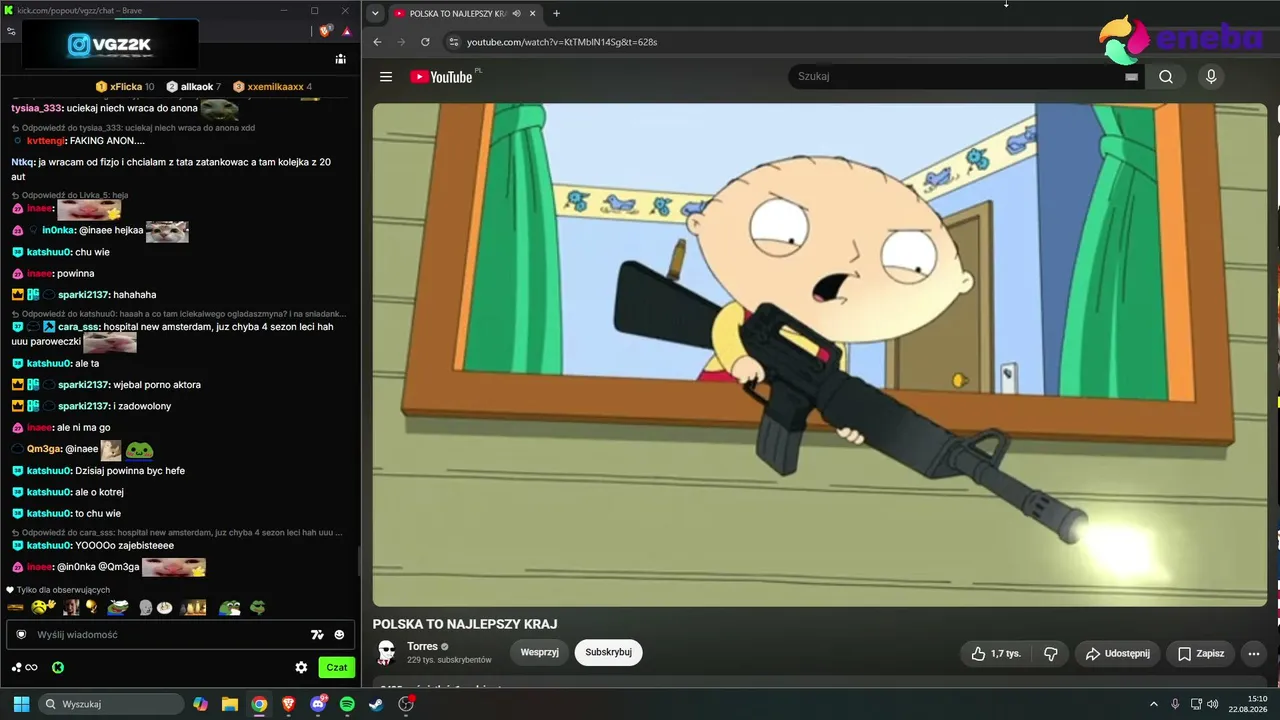Image resolution: width=1280 pixels, height=720 pixels.
Task: Open xxemilkaaxx in the chat leaderboard
Action: pyautogui.click(x=272, y=87)
